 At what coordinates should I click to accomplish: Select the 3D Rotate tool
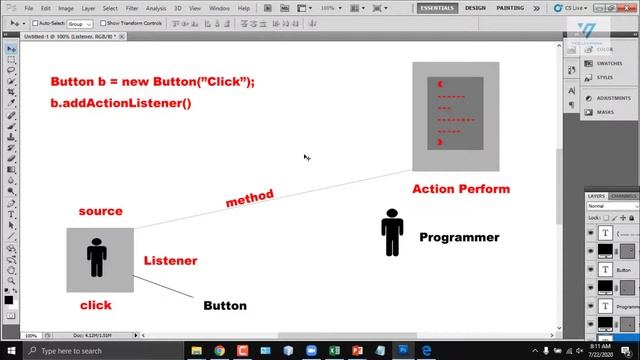click(x=11, y=249)
